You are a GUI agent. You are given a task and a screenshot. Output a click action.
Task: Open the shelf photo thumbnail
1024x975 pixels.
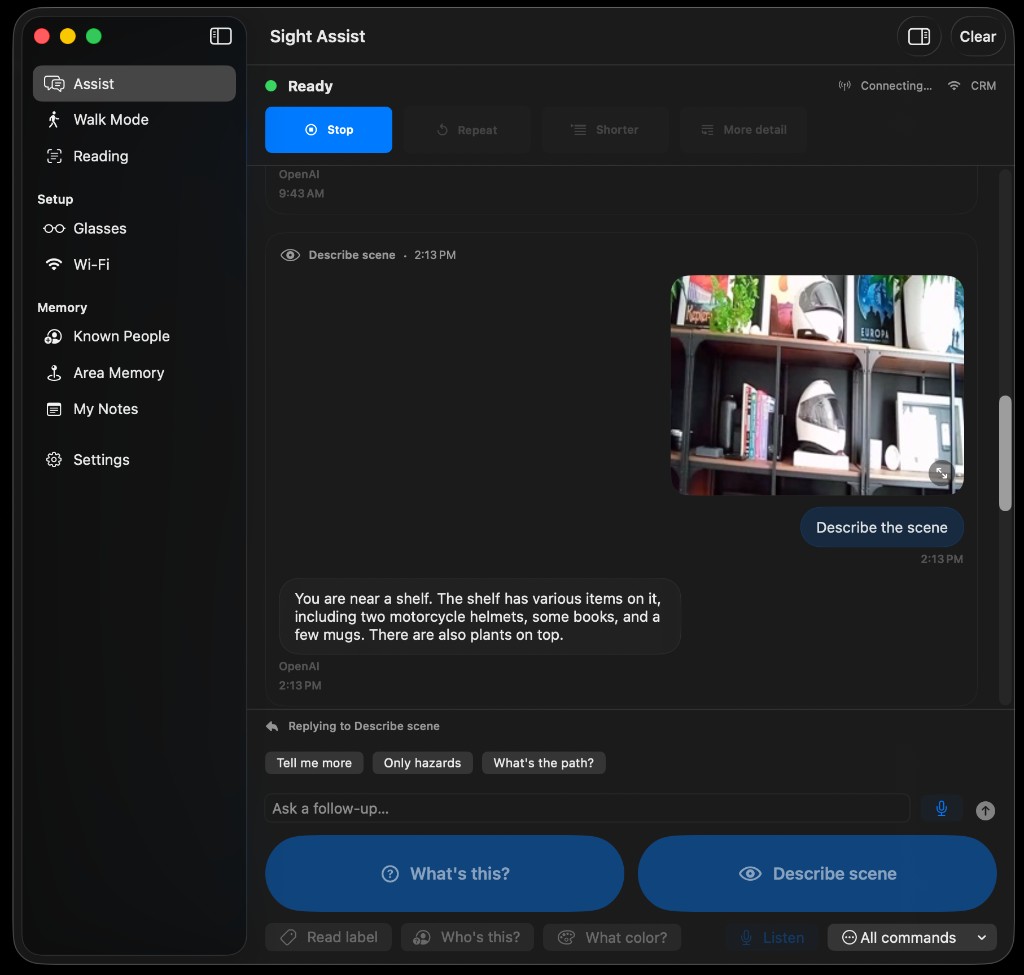816,385
